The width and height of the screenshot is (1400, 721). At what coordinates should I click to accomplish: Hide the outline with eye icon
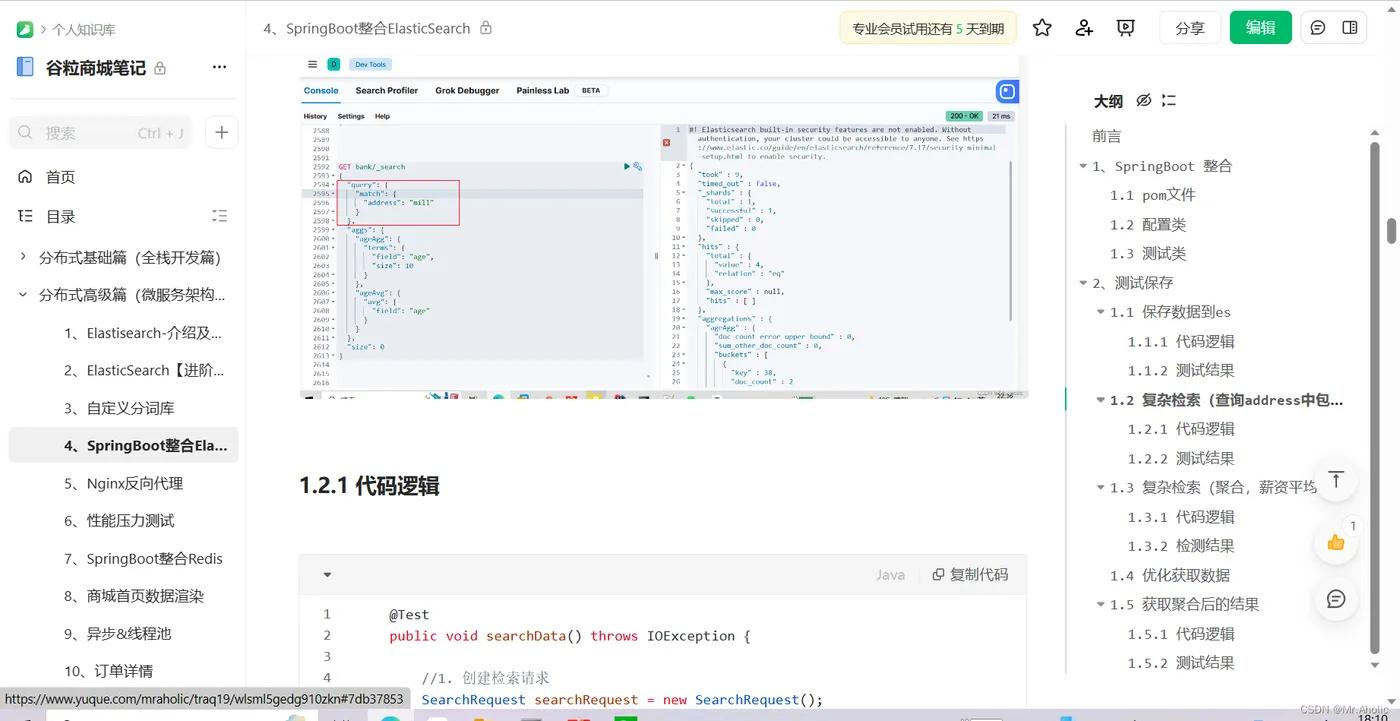(x=1144, y=101)
